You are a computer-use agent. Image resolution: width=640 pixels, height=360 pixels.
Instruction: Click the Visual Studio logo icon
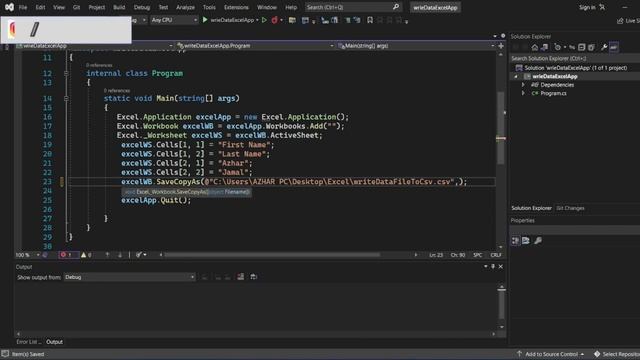(x=9, y=7)
